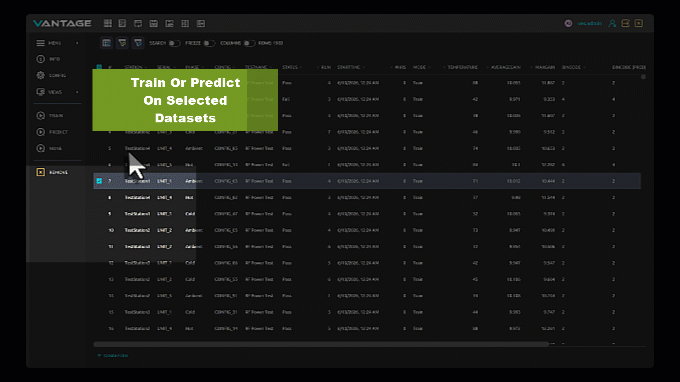Toggle the Freeze switch

pyautogui.click(x=209, y=43)
